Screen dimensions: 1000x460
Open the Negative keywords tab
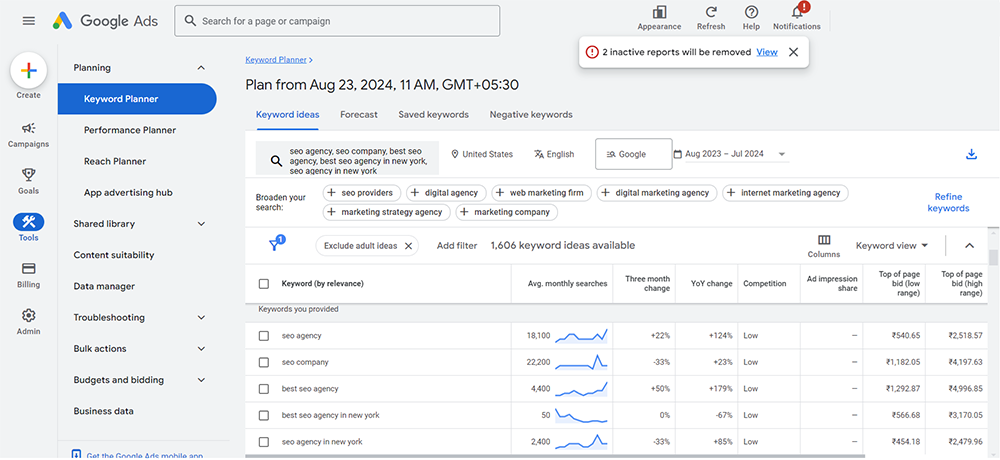(531, 115)
